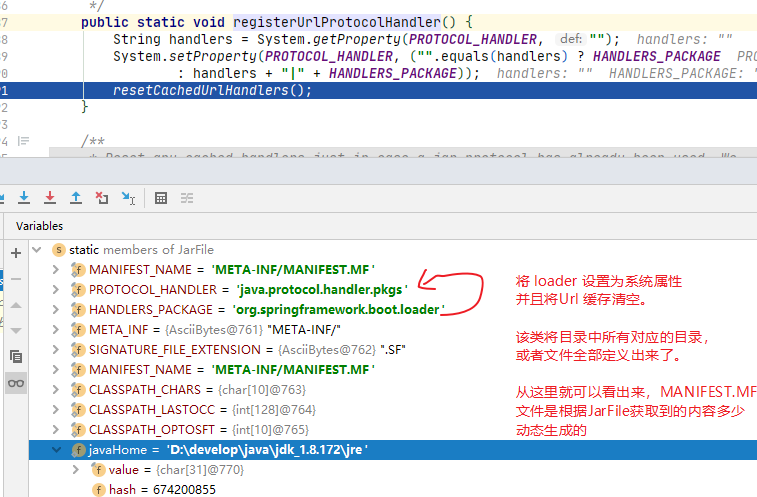Image resolution: width=757 pixels, height=497 pixels.
Task: Collapse the static members of JarFile node
Action: [x=37, y=250]
